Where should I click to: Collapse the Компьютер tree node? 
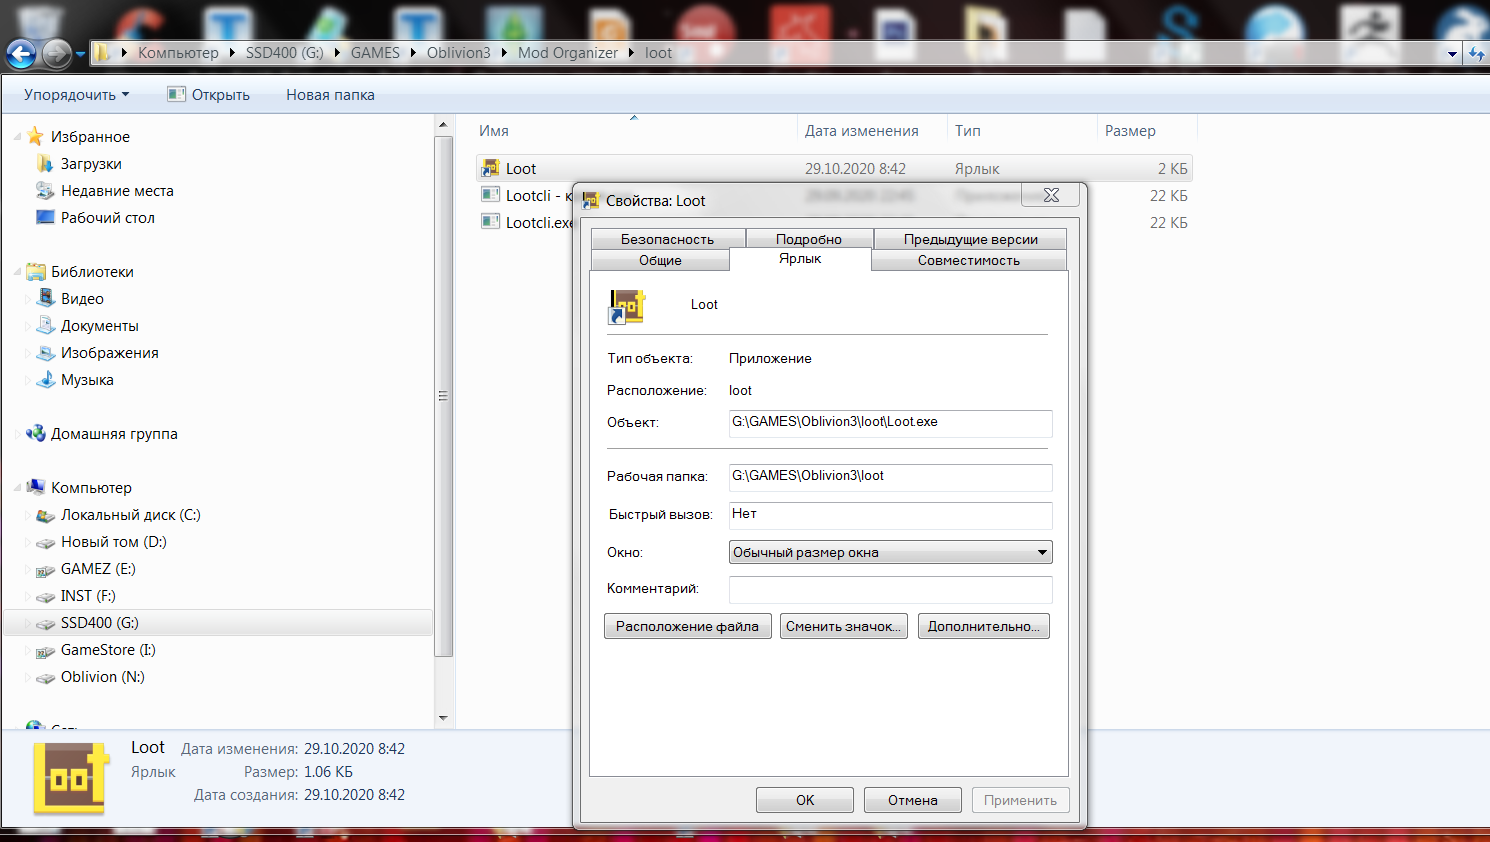pos(17,488)
